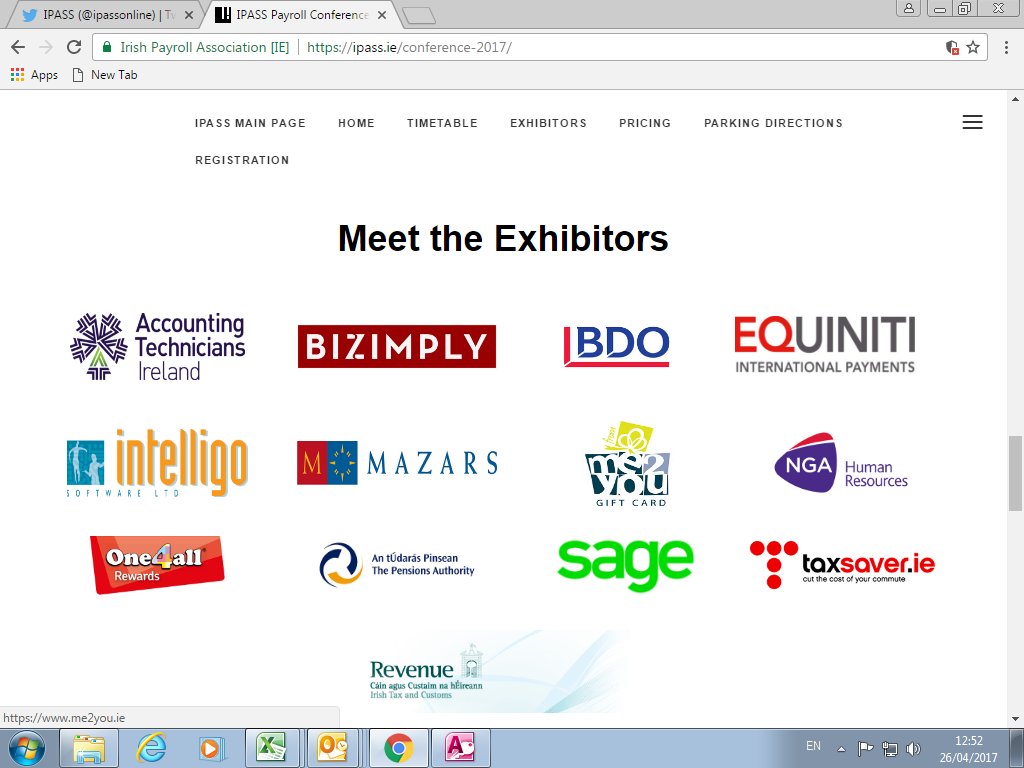
Task: Open the PARKING DIRECTIONS menu item
Action: (773, 123)
